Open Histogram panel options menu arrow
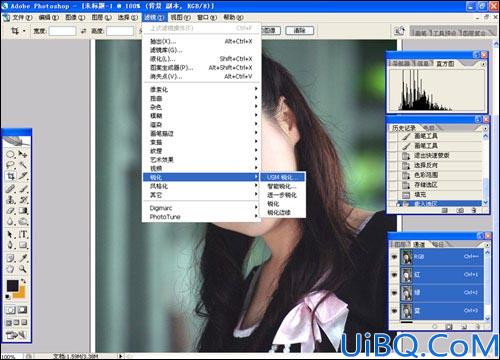 483,64
